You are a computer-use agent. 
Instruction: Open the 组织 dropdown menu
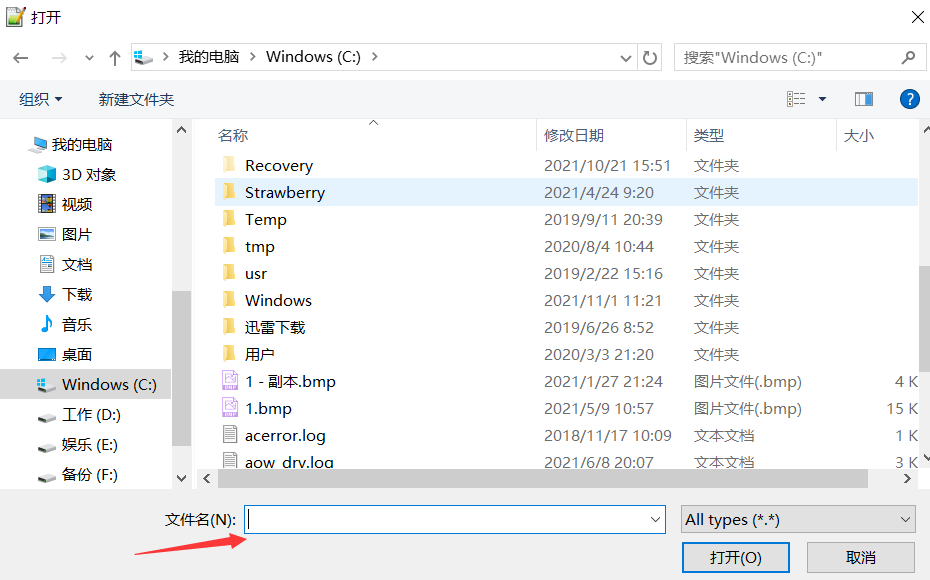(x=41, y=99)
